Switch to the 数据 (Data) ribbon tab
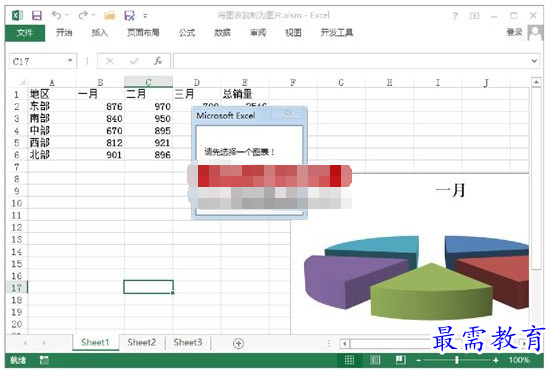The width and height of the screenshot is (554, 370). (222, 33)
